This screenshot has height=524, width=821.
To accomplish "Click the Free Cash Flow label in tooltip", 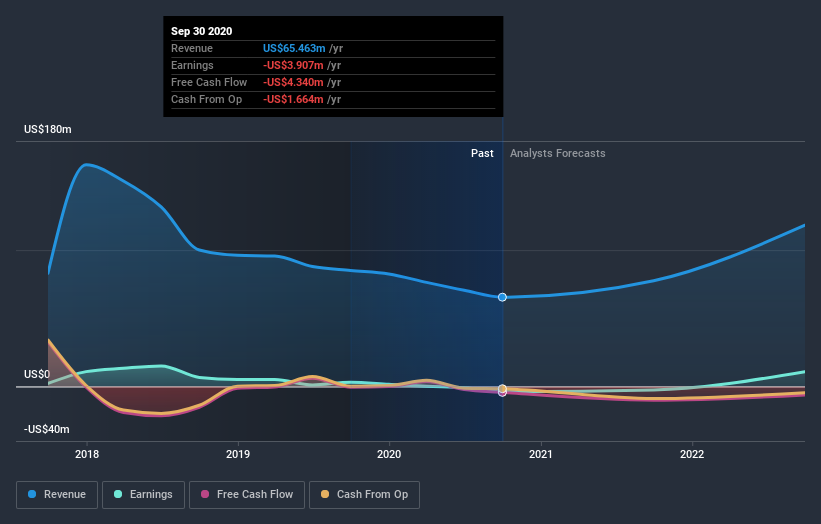I will click(x=209, y=82).
